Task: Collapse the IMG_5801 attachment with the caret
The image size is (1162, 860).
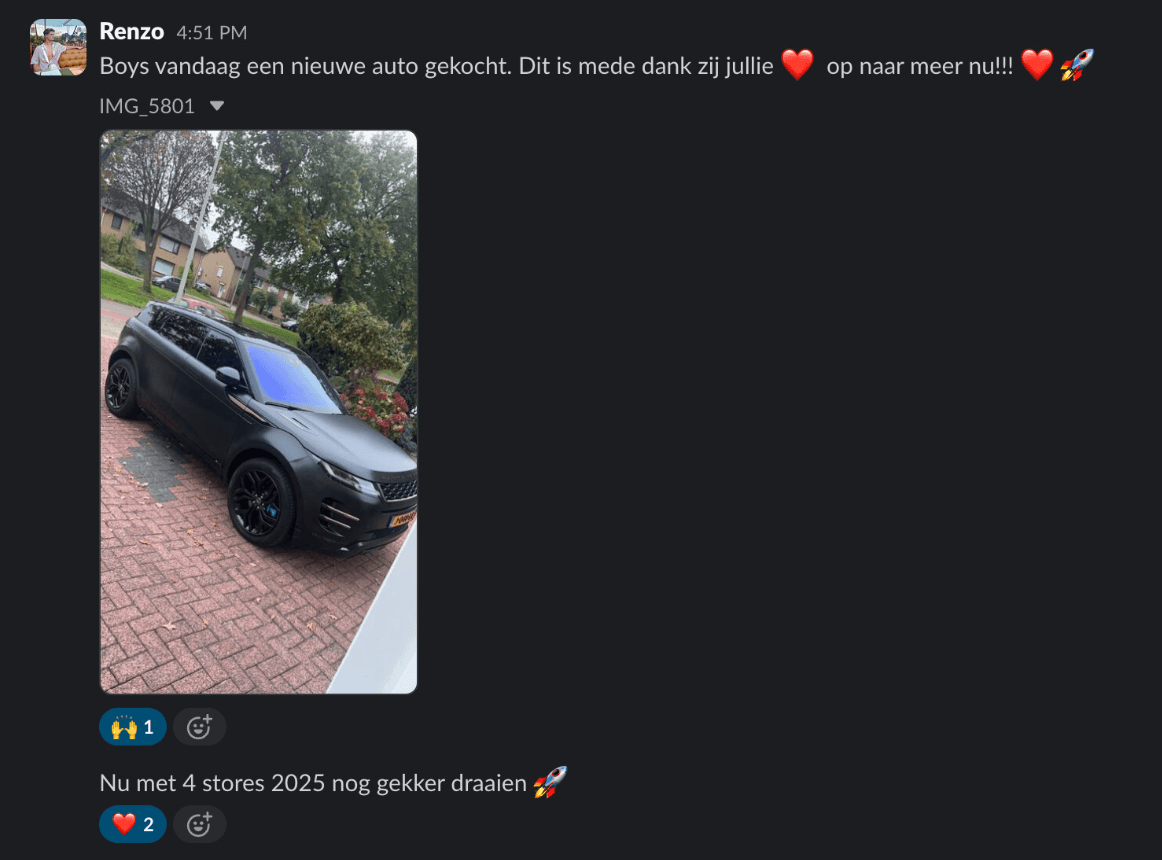Action: [x=217, y=106]
